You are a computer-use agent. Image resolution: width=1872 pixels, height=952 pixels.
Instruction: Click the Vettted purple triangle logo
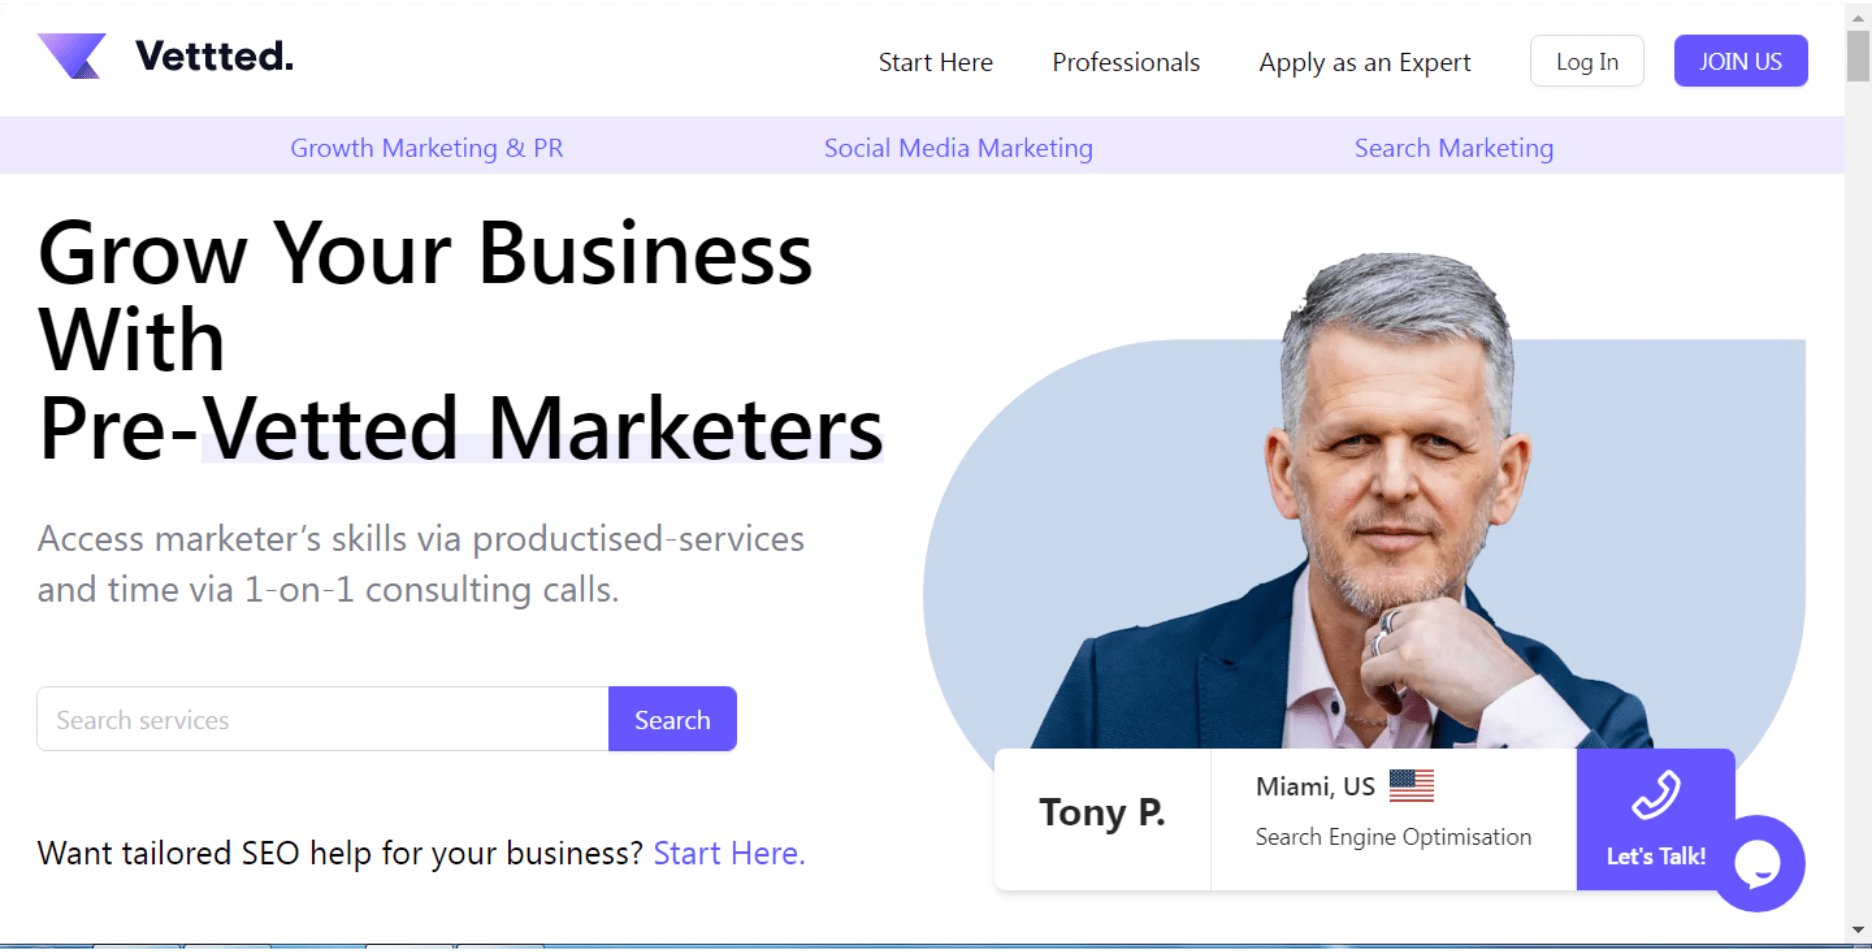tap(71, 56)
